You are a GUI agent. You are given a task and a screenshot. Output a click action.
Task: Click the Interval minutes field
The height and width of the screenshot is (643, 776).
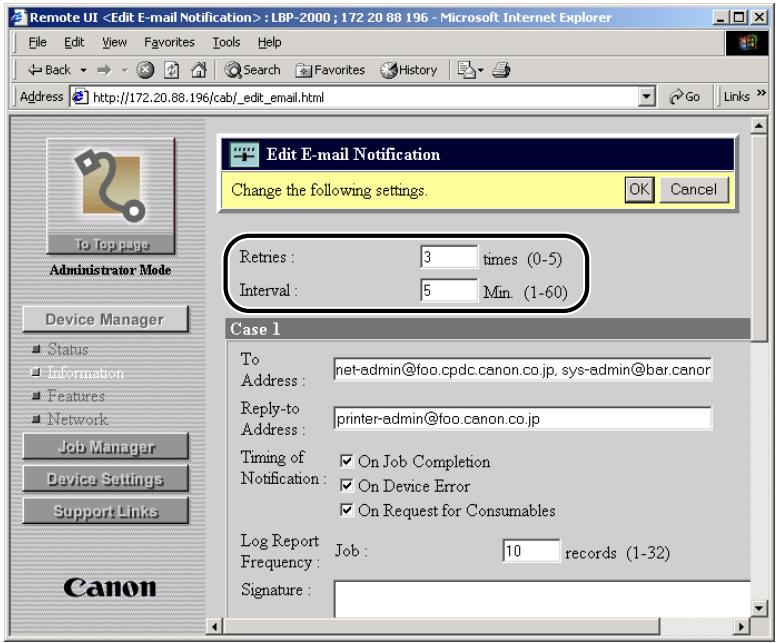tap(449, 290)
